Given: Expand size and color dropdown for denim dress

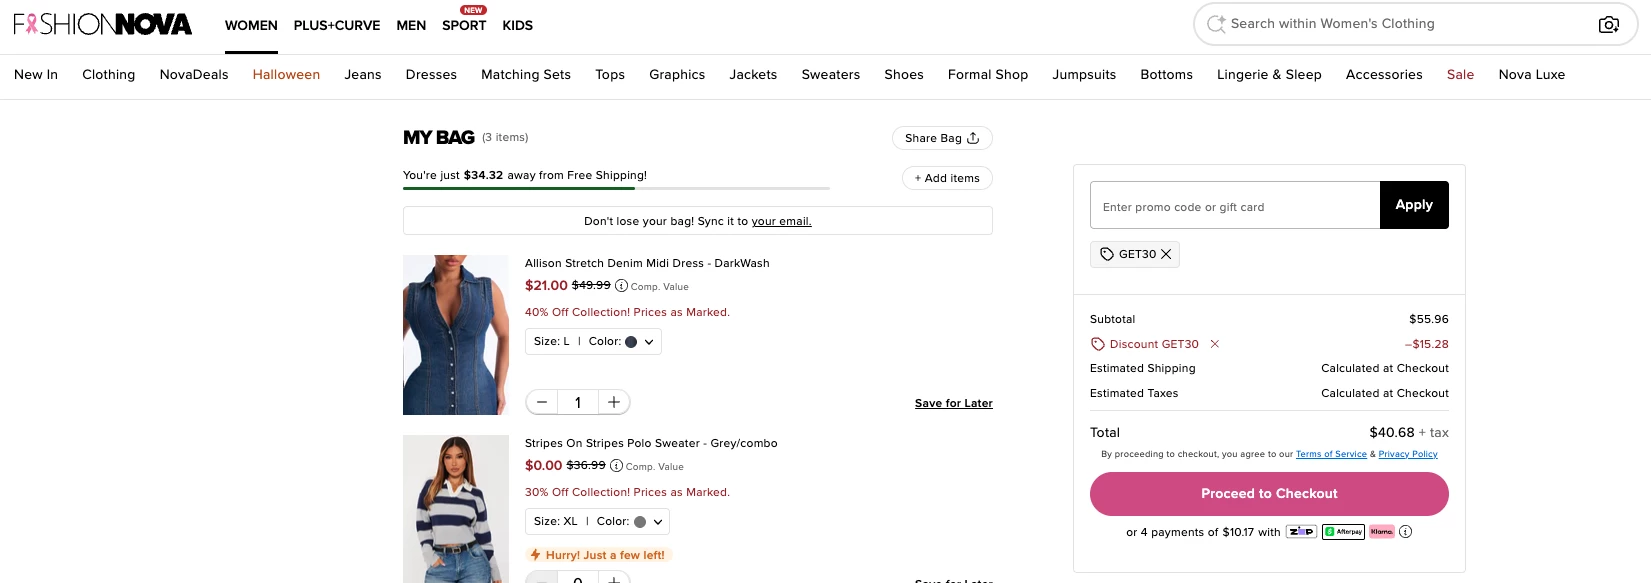Looking at the screenshot, I should point(593,342).
